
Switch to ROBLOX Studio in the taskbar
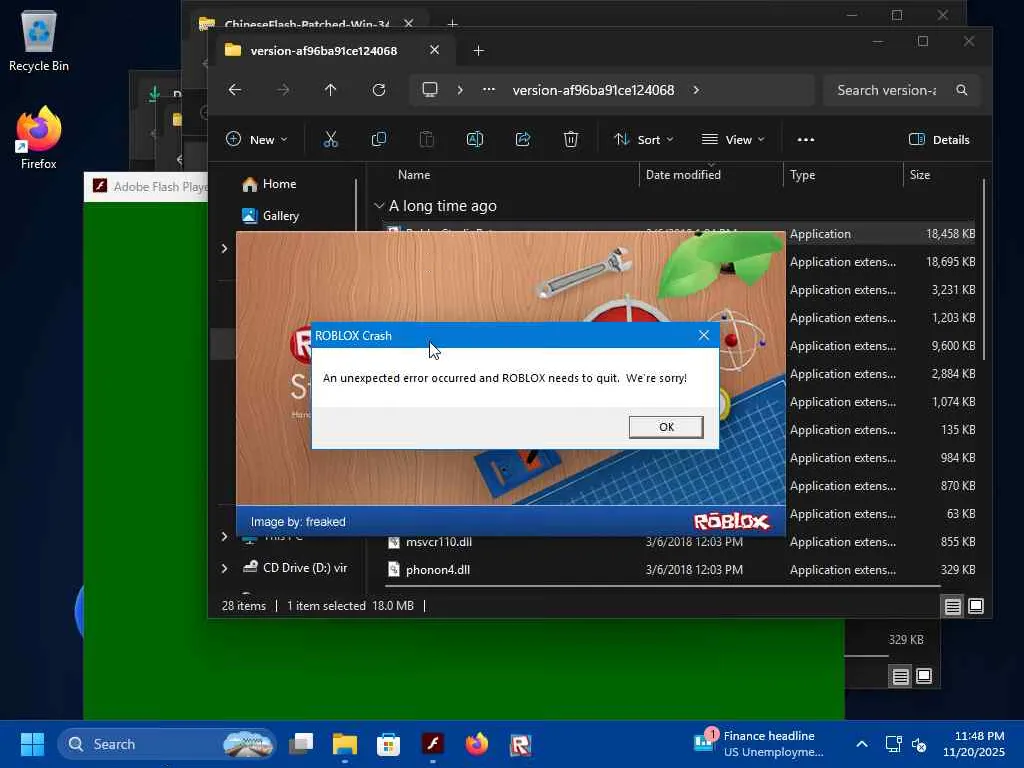click(x=520, y=744)
